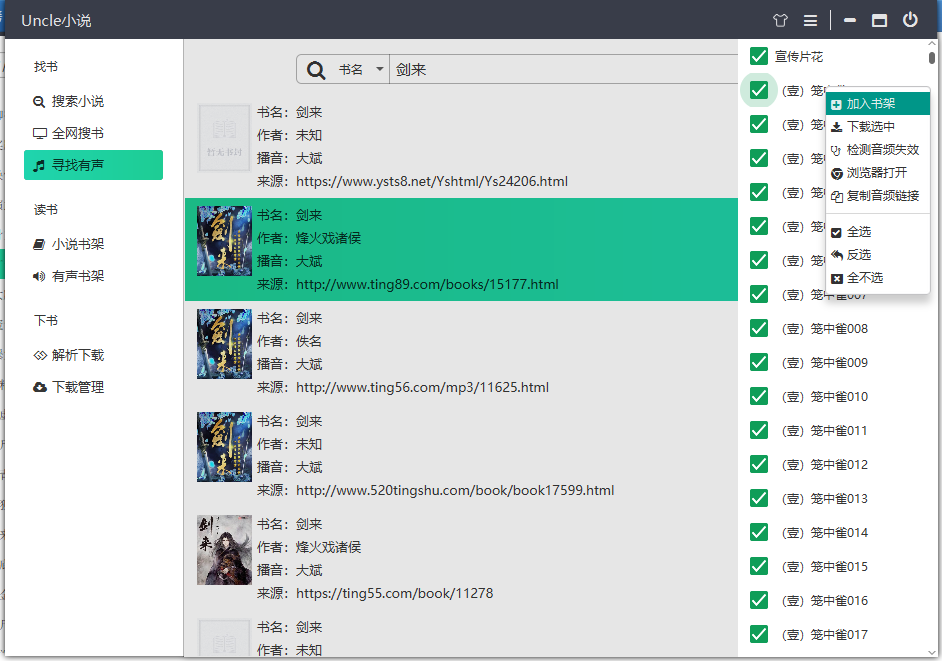Click the cover of the ting89.com result
This screenshot has width=942, height=661.
tap(224, 241)
